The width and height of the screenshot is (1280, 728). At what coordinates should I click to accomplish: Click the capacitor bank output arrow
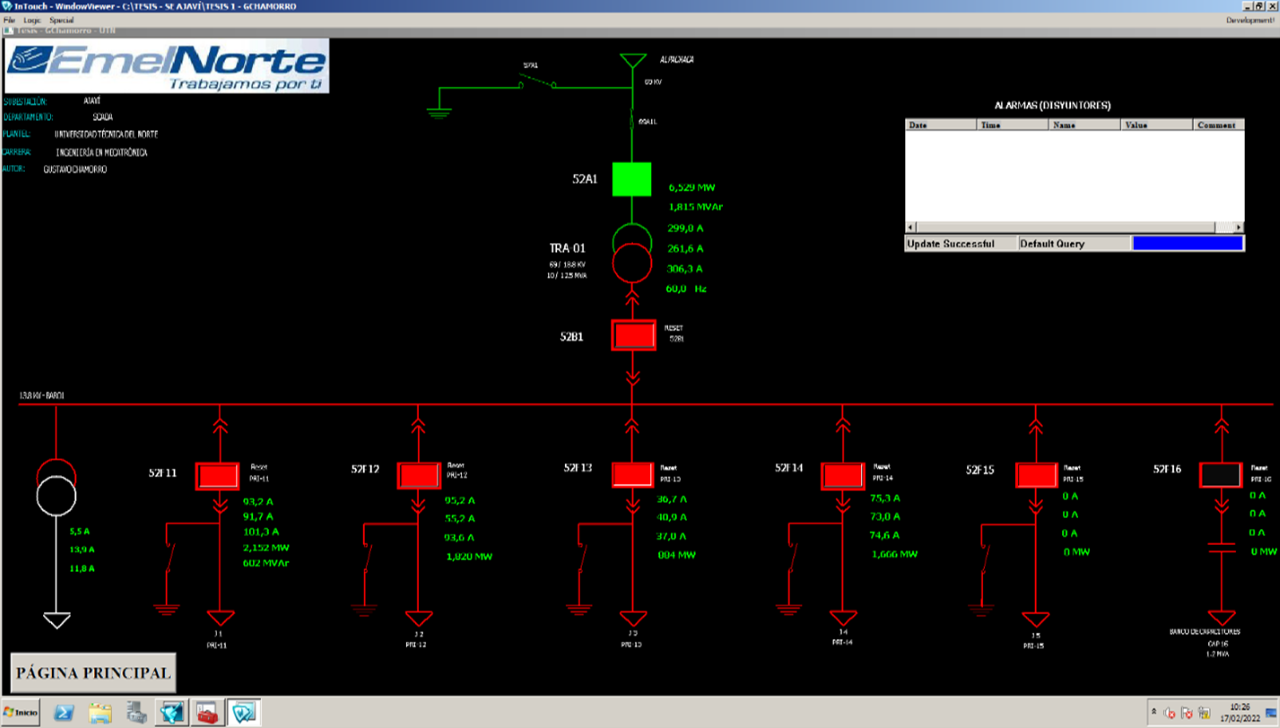1220,618
